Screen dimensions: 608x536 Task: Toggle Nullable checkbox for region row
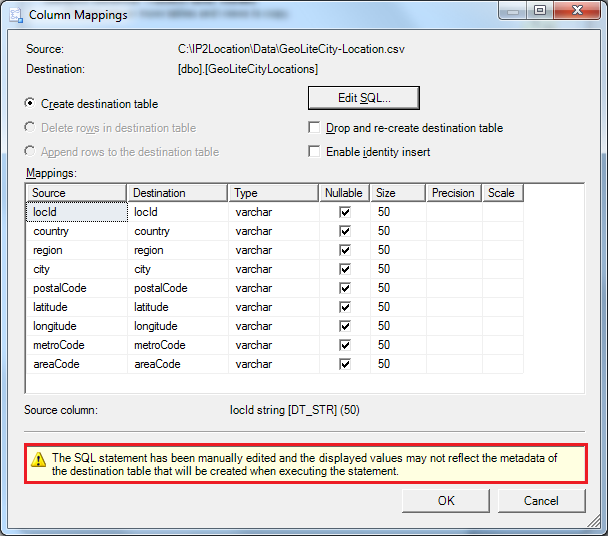click(345, 250)
